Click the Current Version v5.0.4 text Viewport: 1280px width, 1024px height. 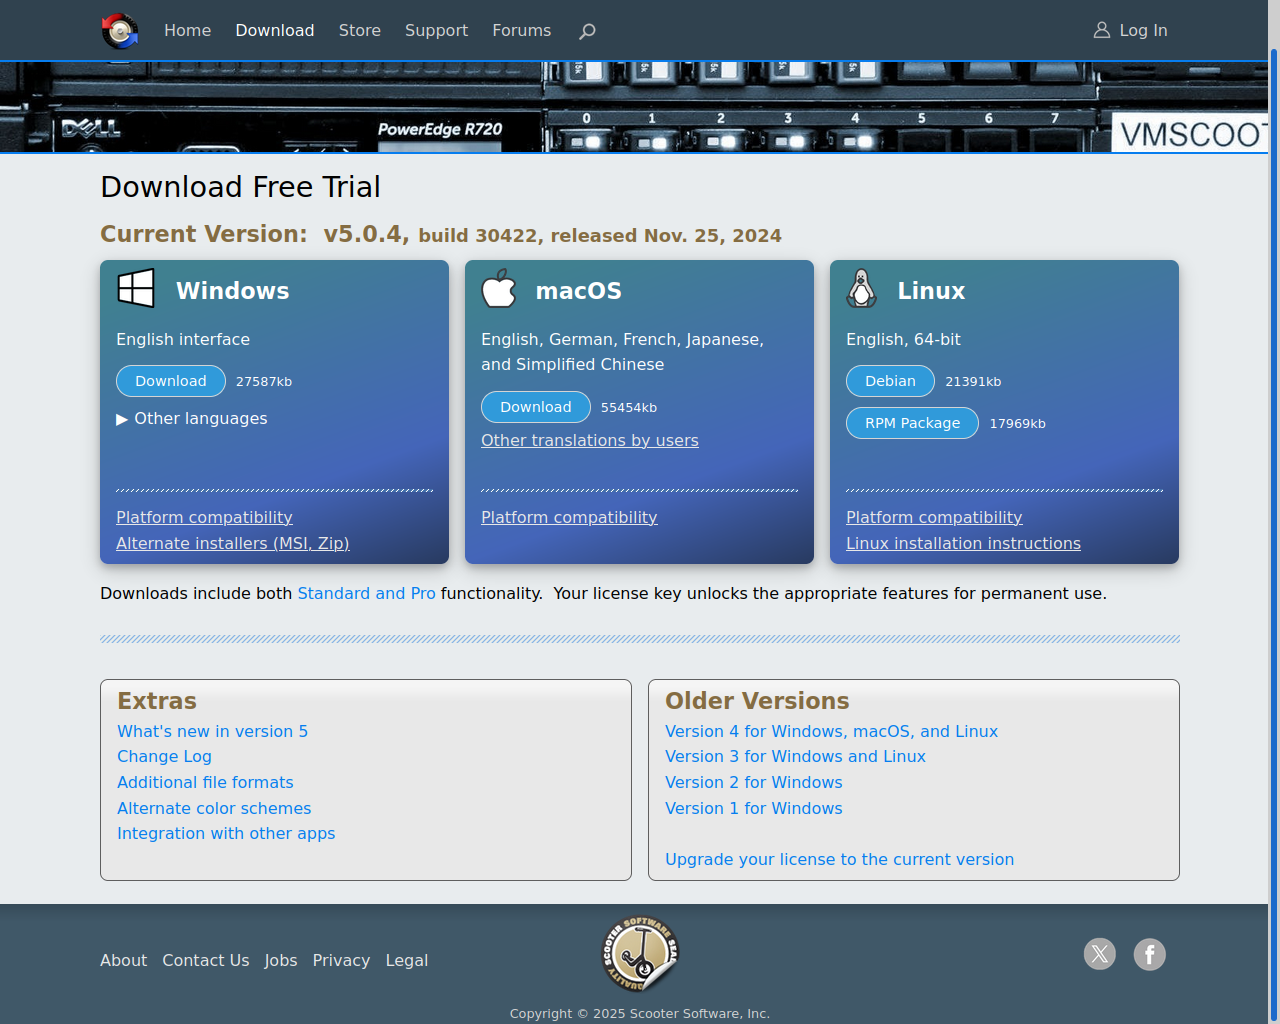coord(441,234)
